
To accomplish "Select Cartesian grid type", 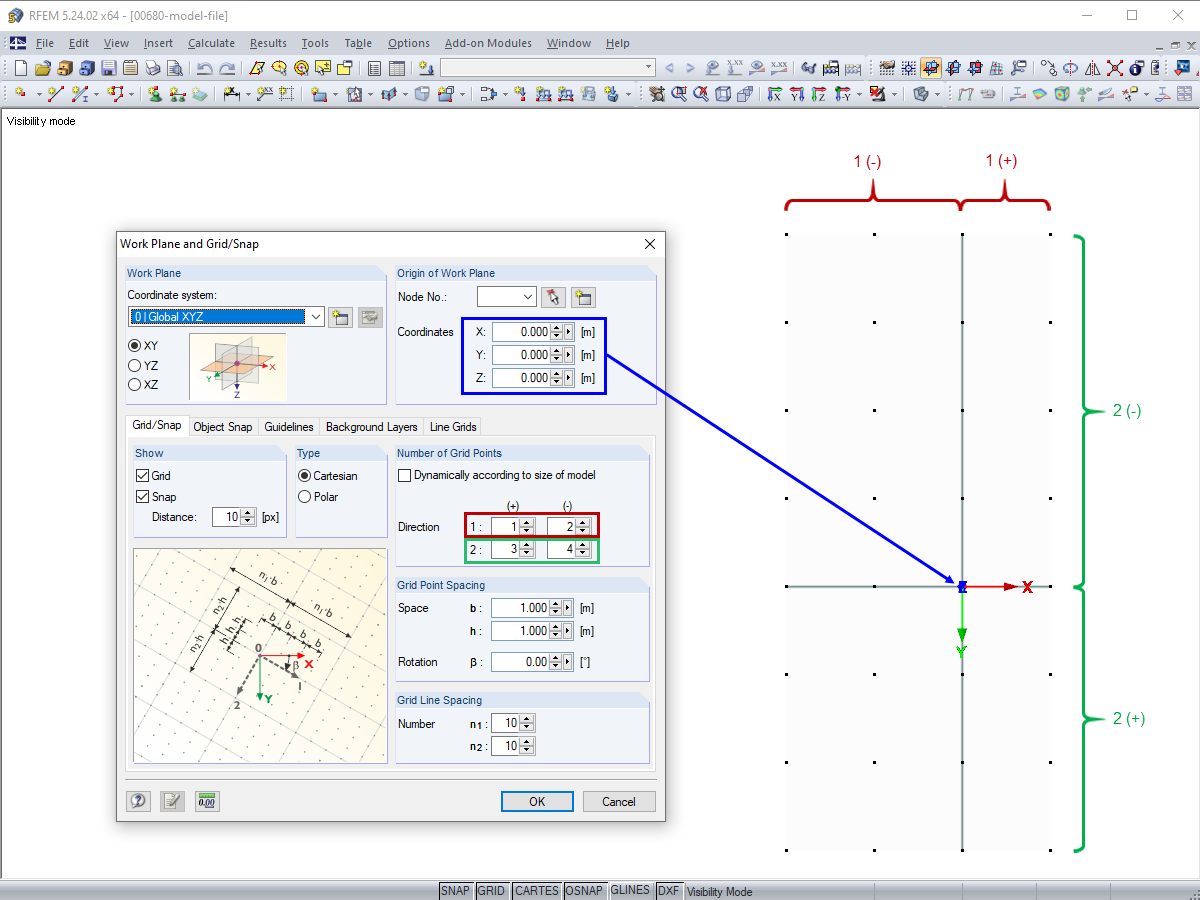I will [x=305, y=476].
